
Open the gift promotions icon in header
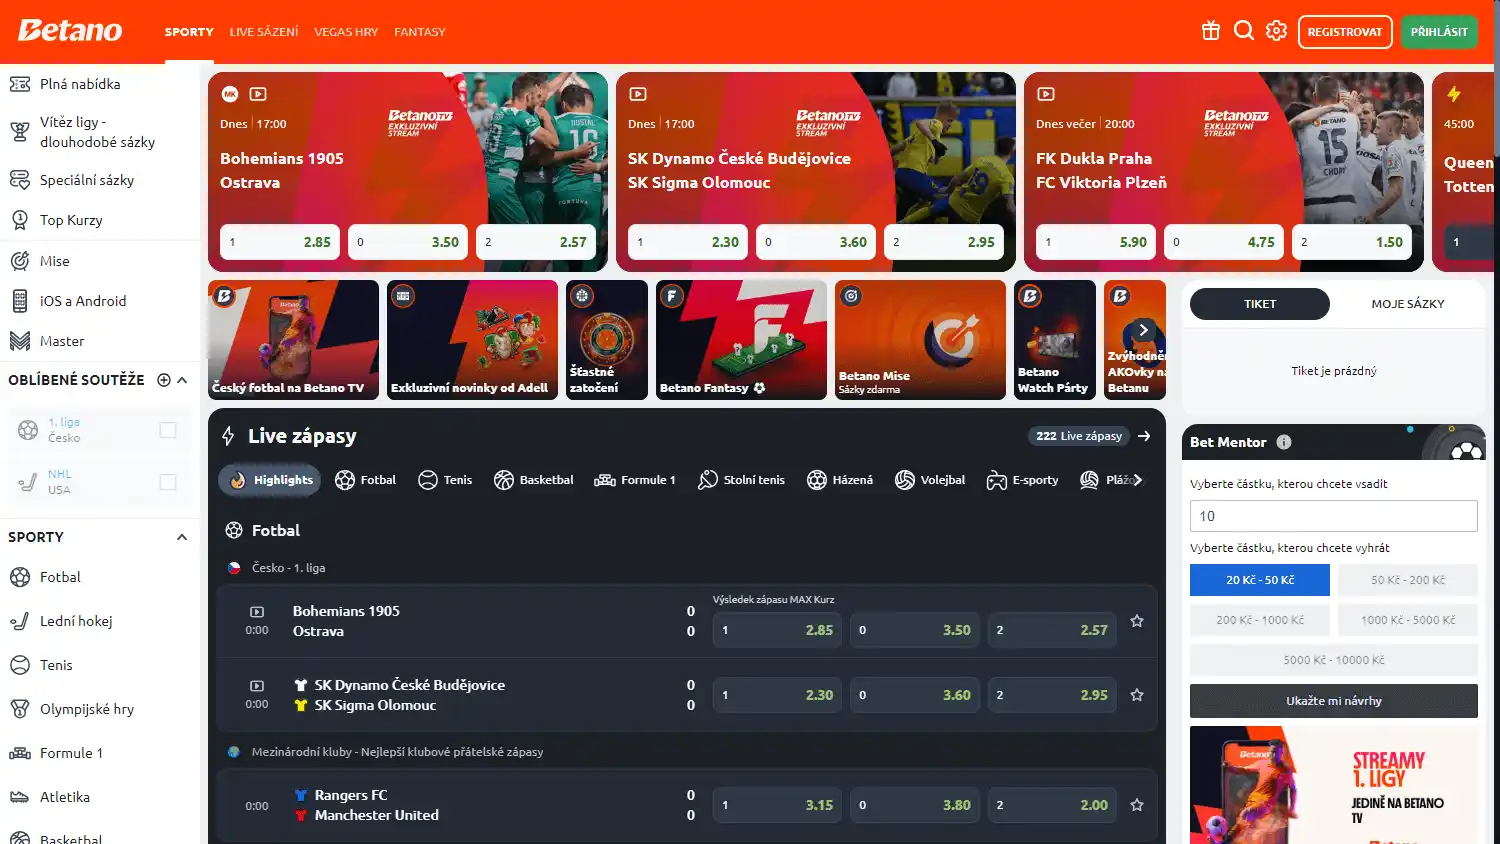coord(1211,31)
